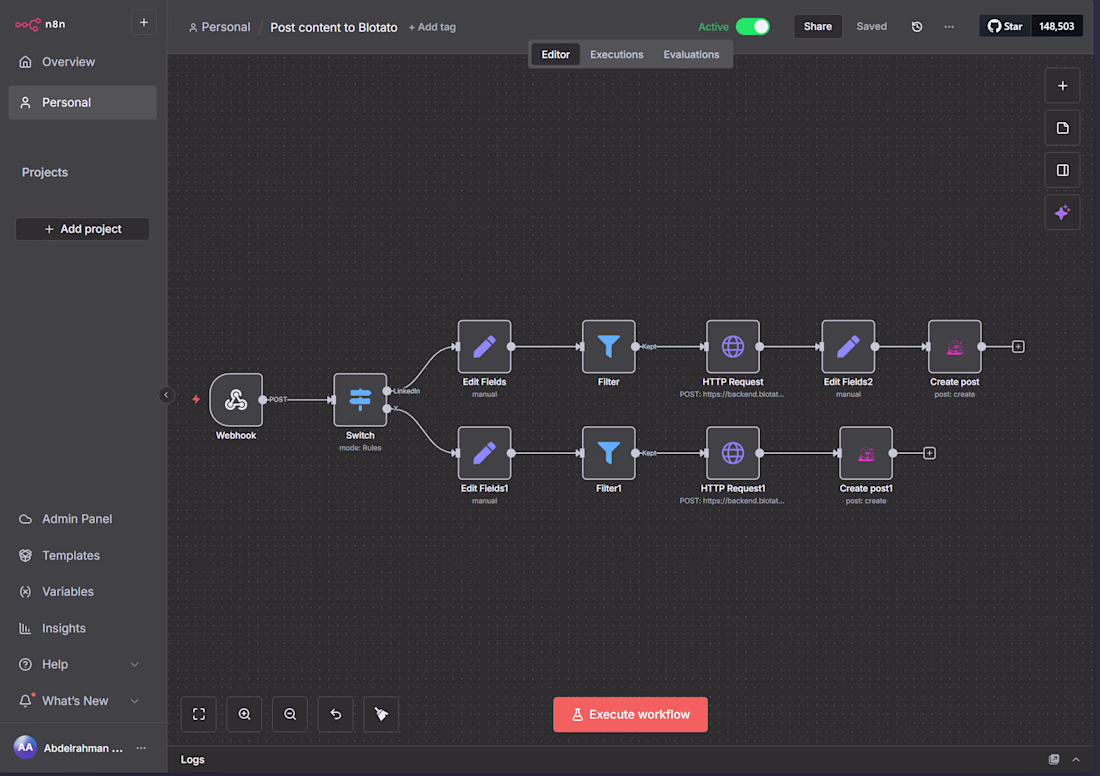Click Add project button
Viewport: 1100px width, 776px height.
(82, 229)
